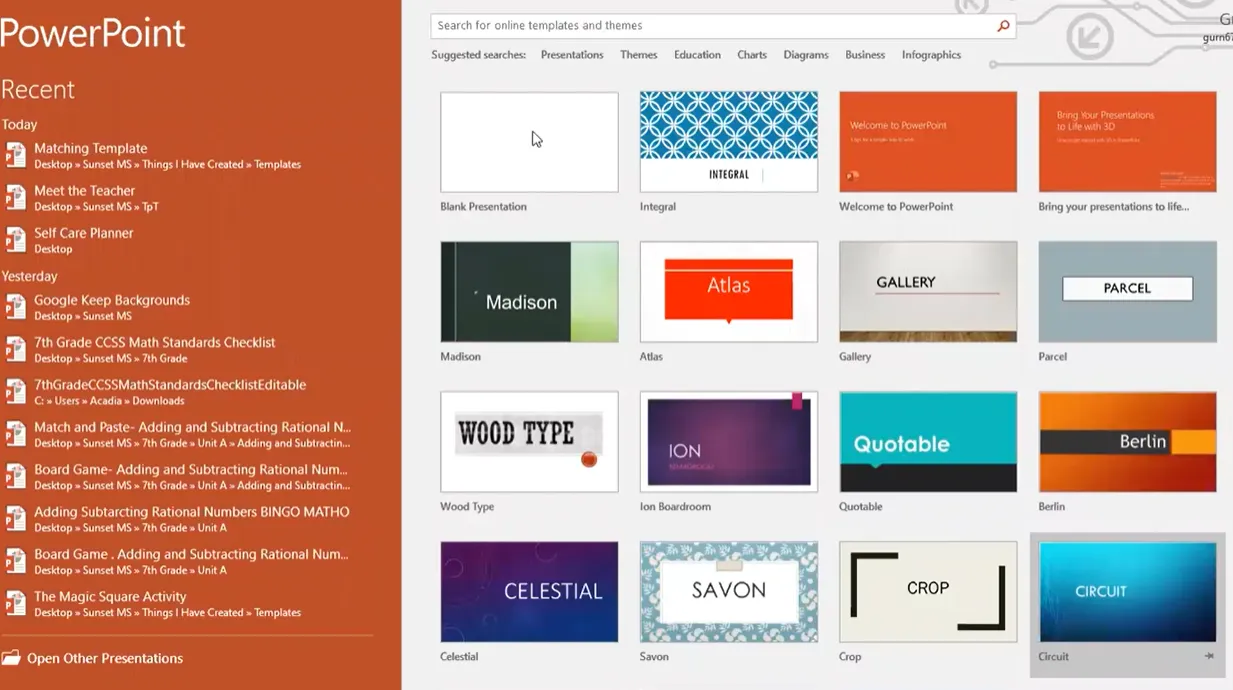Click the Google Keep Backgrounds file icon
The height and width of the screenshot is (690, 1233).
tap(16, 307)
